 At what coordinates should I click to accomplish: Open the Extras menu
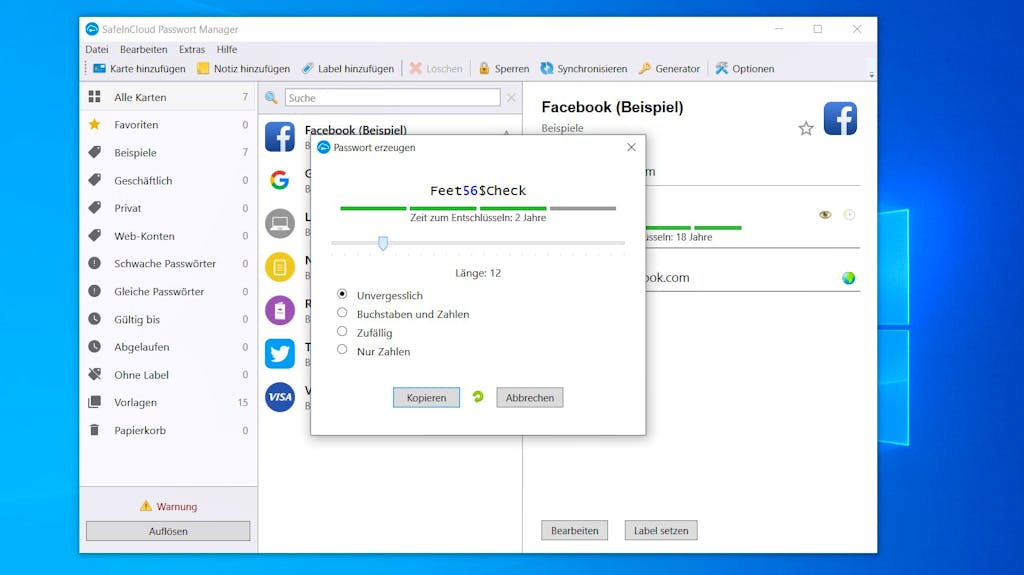192,49
